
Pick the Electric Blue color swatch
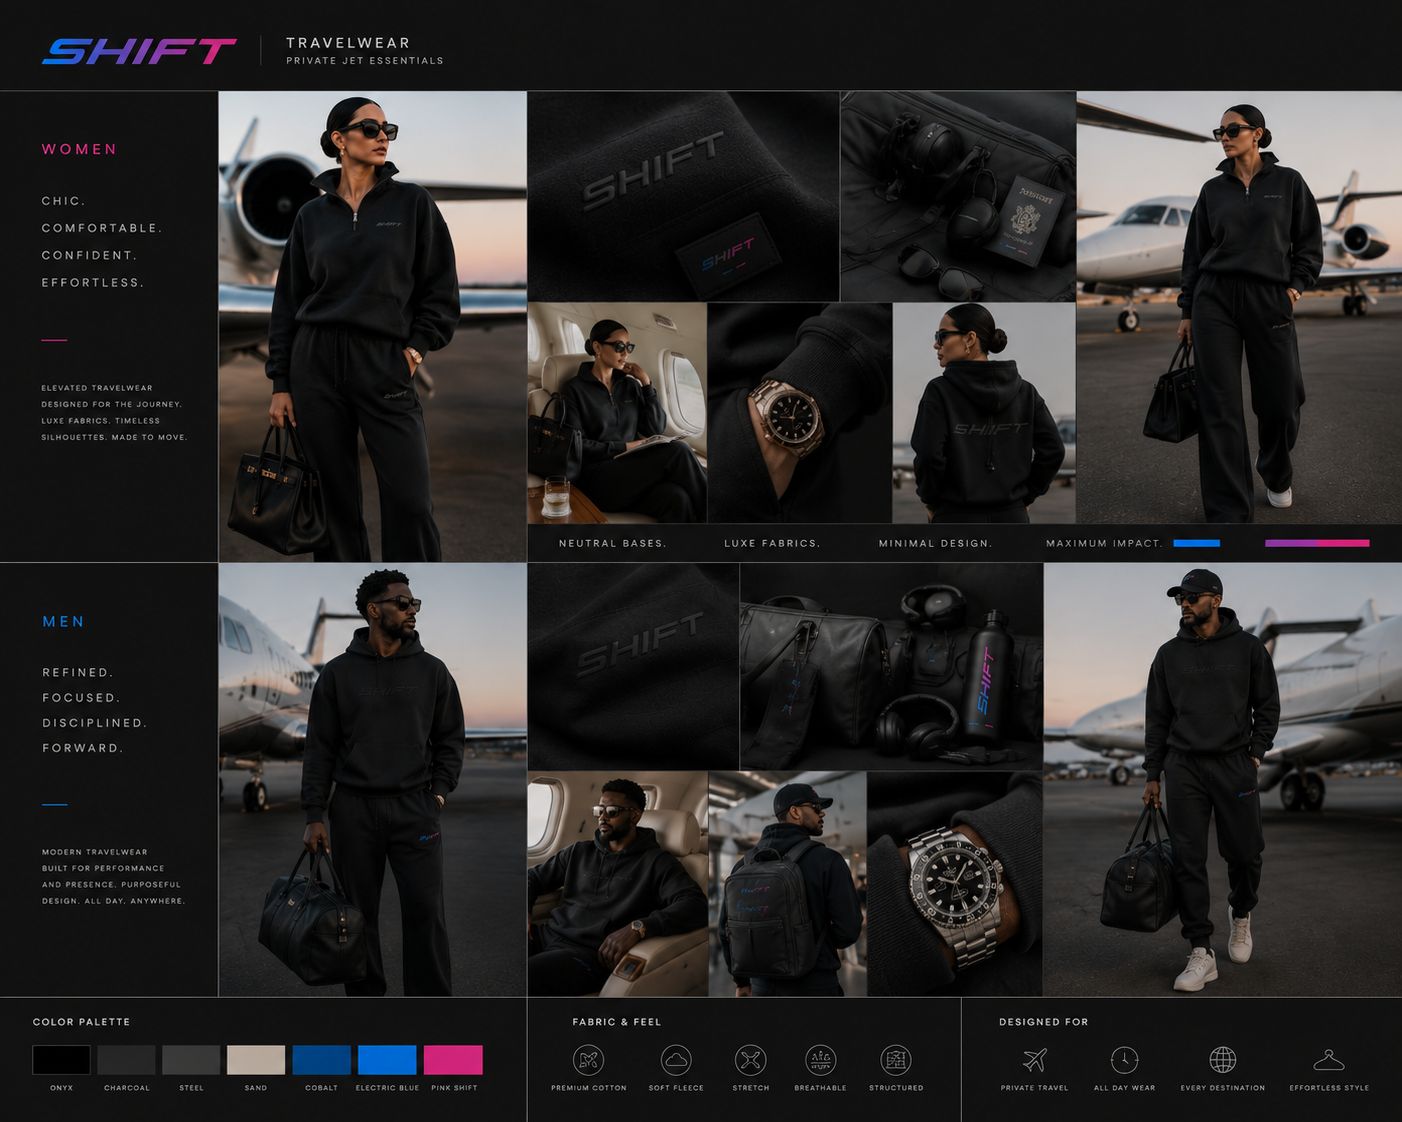click(387, 1060)
